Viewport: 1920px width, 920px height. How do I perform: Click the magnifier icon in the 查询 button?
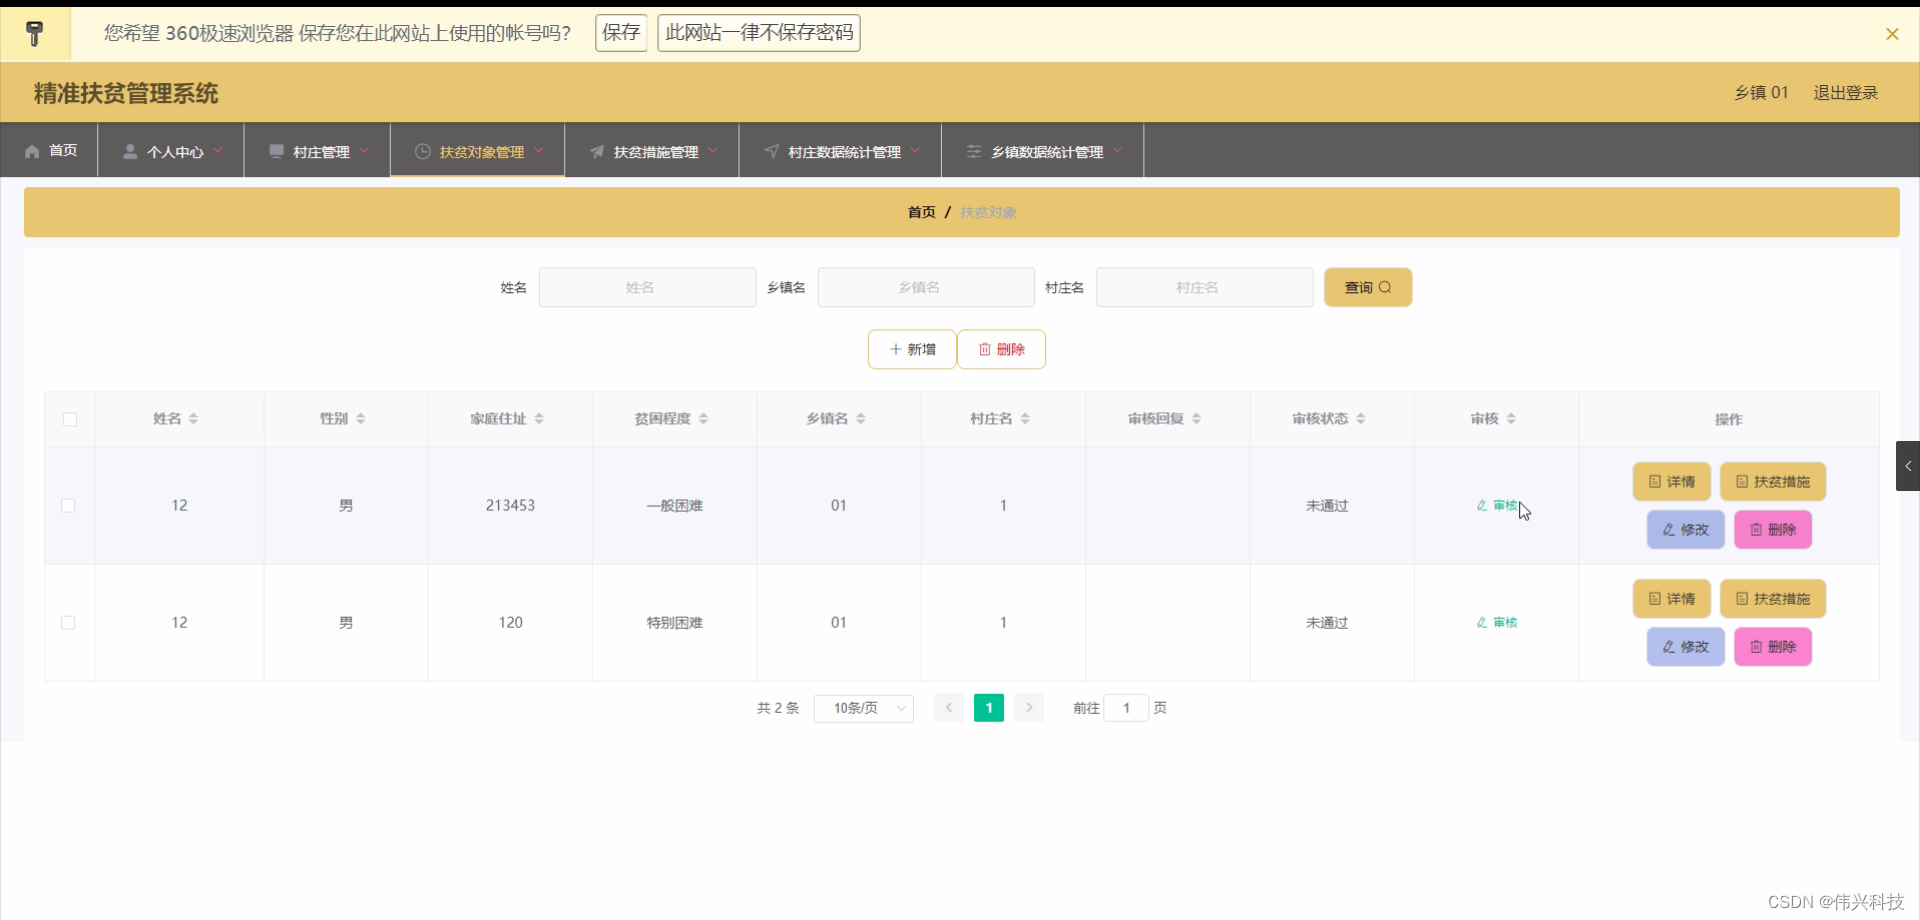point(1383,287)
